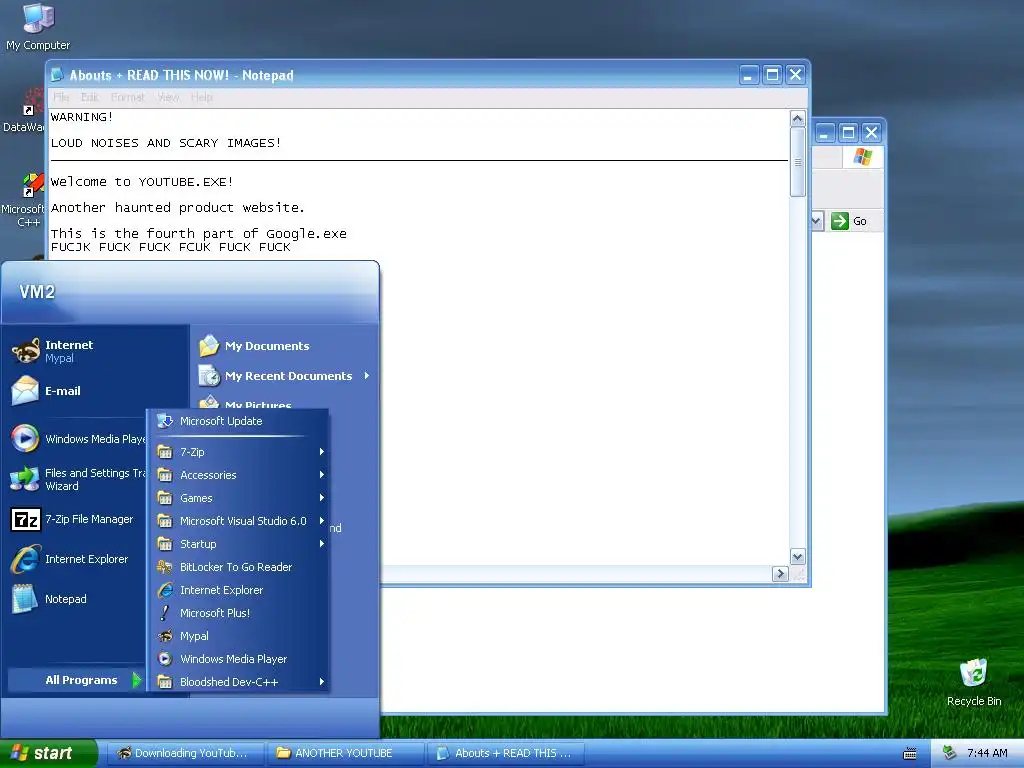1024x768 pixels.
Task: Open All Programs menu
Action: tap(75, 680)
